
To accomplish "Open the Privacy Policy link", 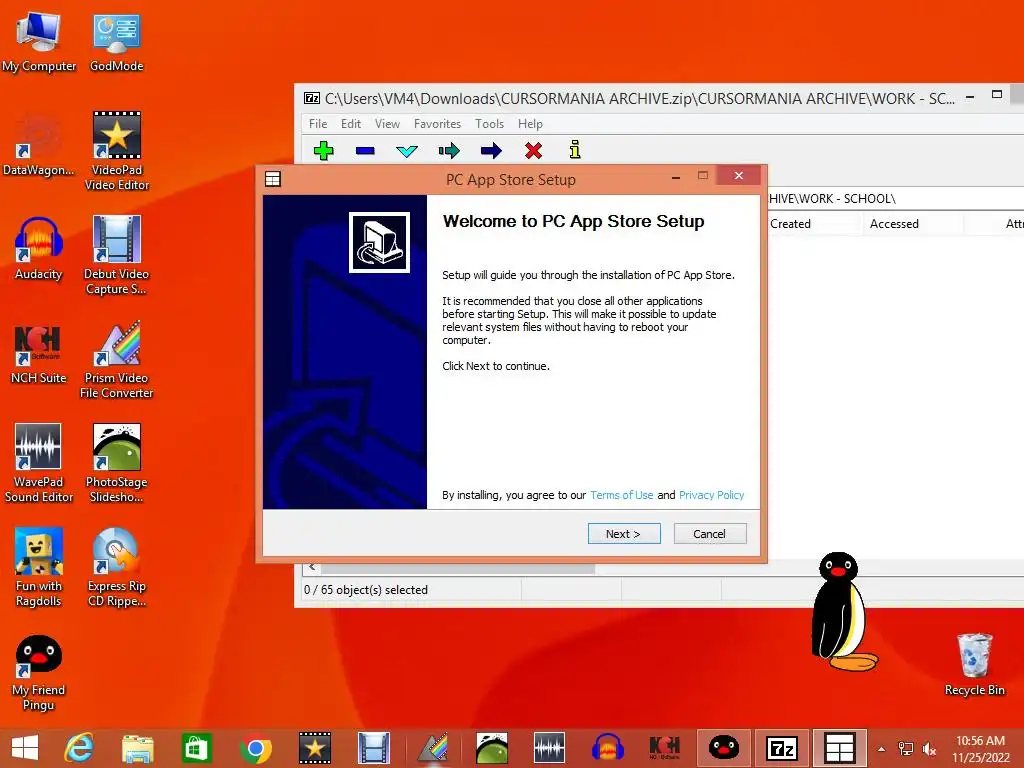I will 712,495.
